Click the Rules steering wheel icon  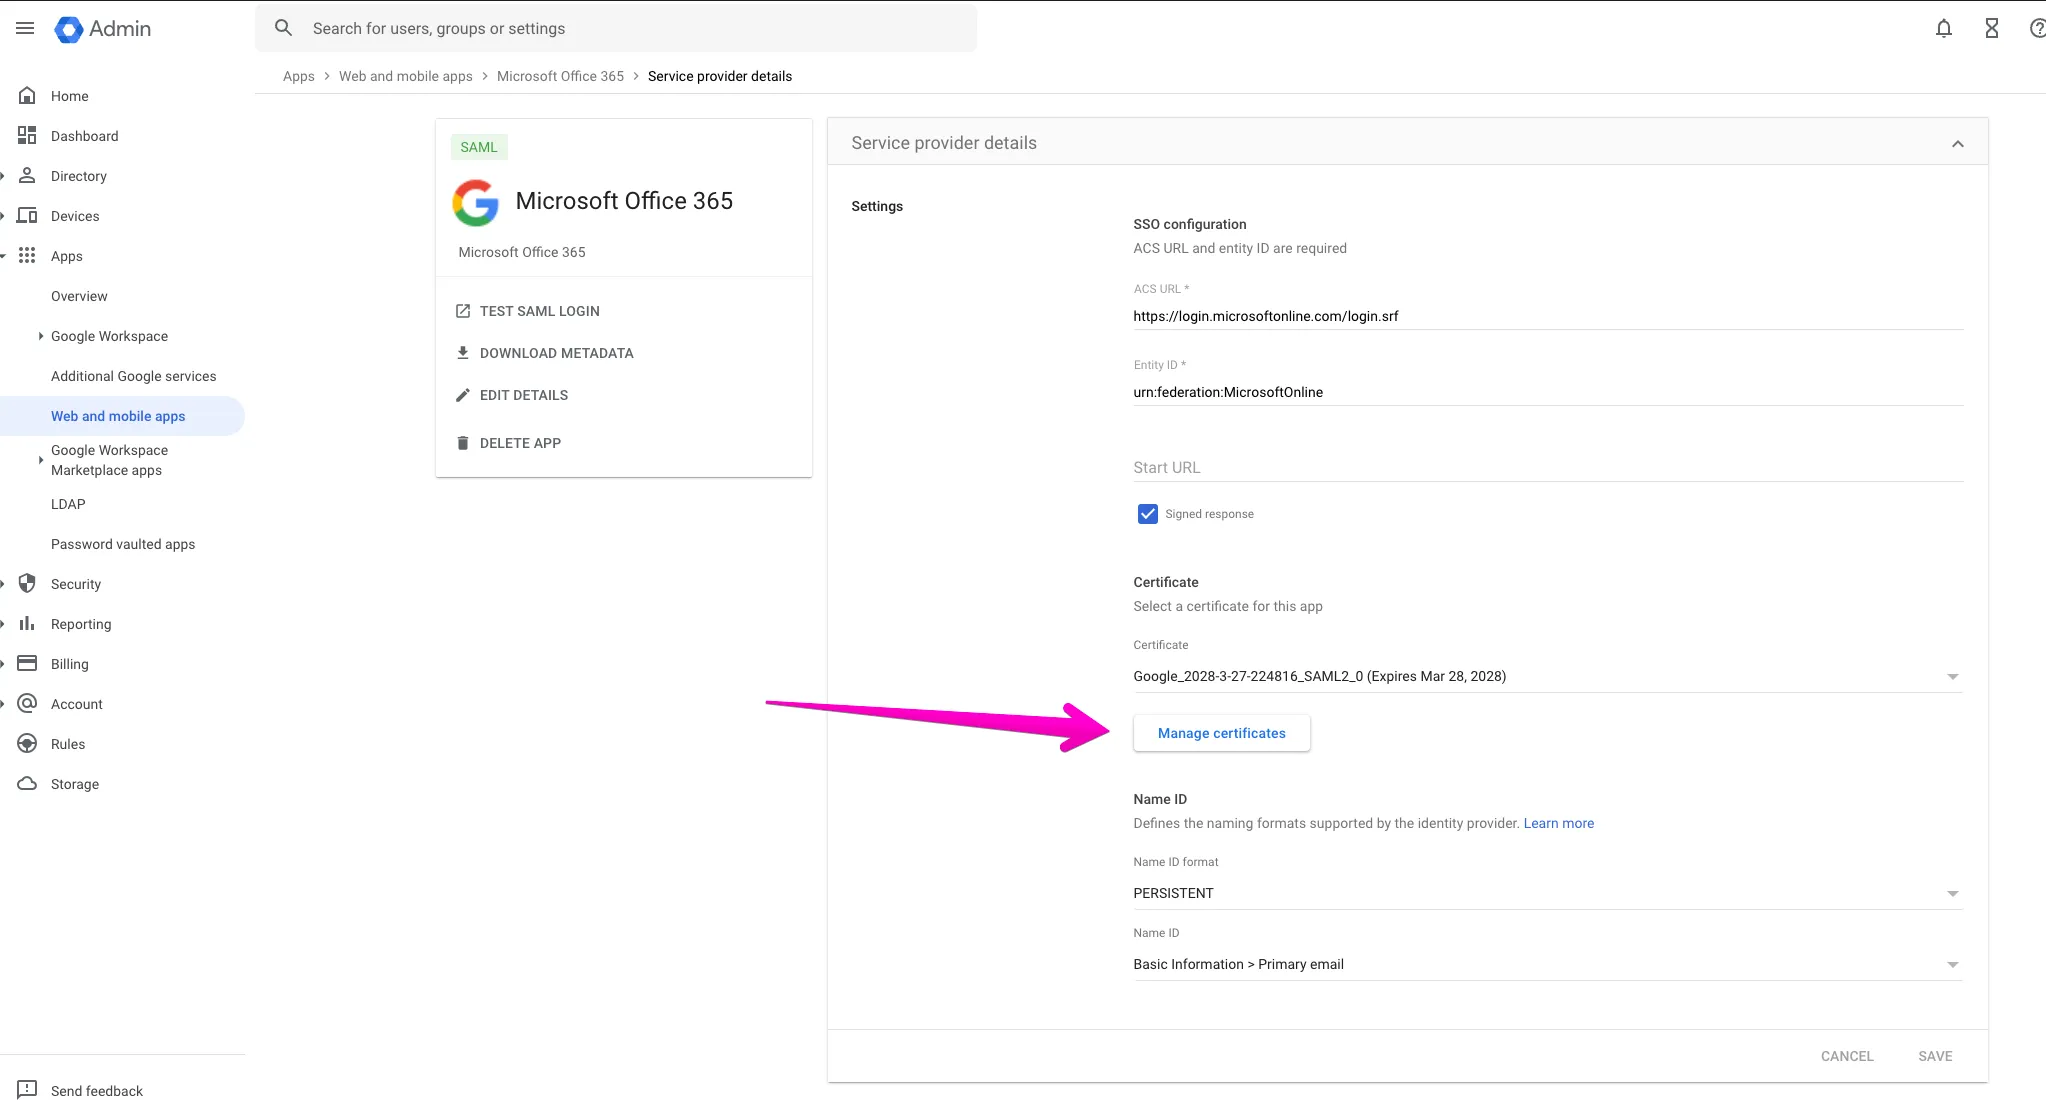[x=27, y=743]
